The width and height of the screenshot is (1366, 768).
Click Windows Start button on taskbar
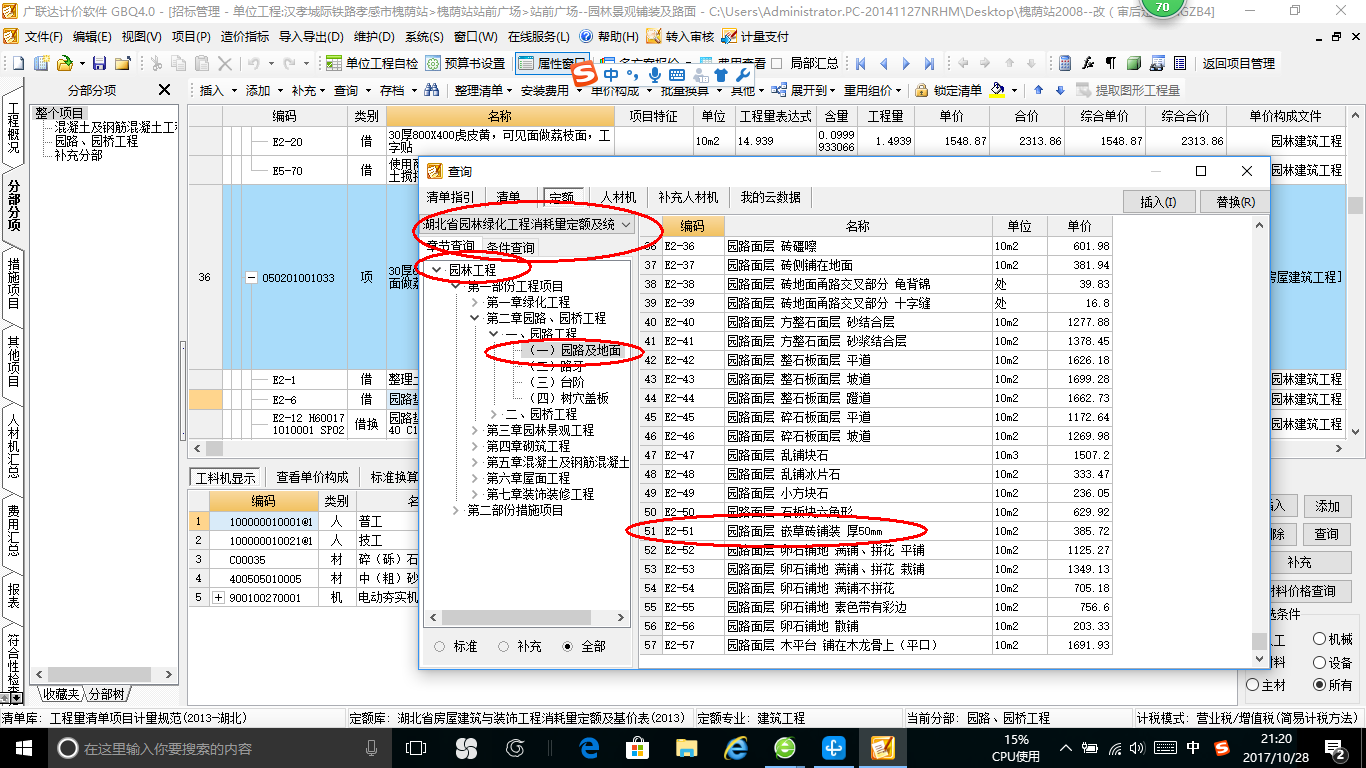click(x=23, y=747)
